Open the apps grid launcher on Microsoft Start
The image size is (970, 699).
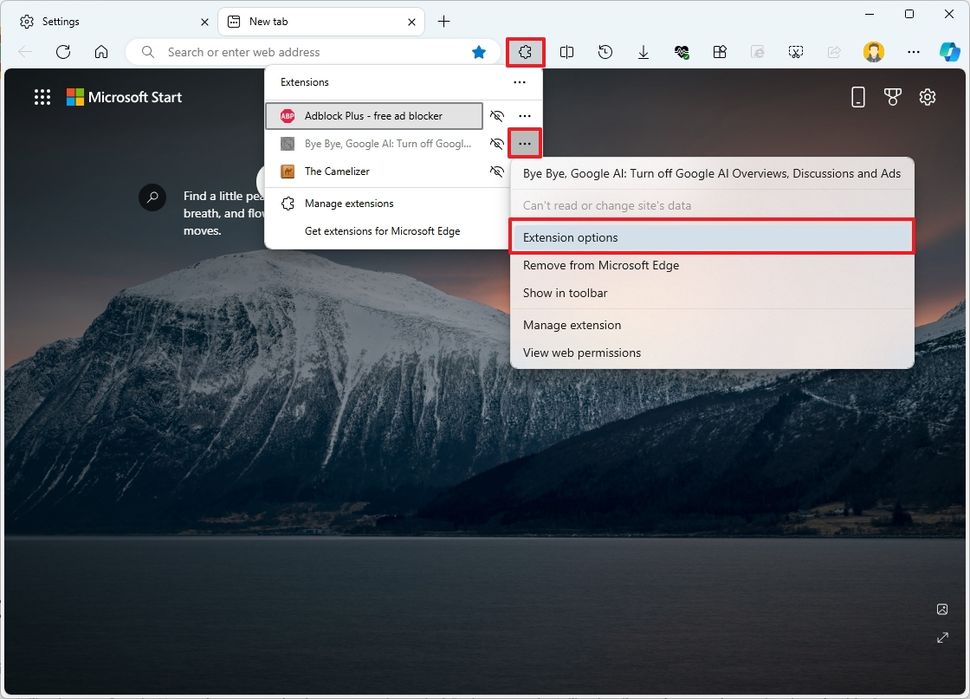(42, 97)
